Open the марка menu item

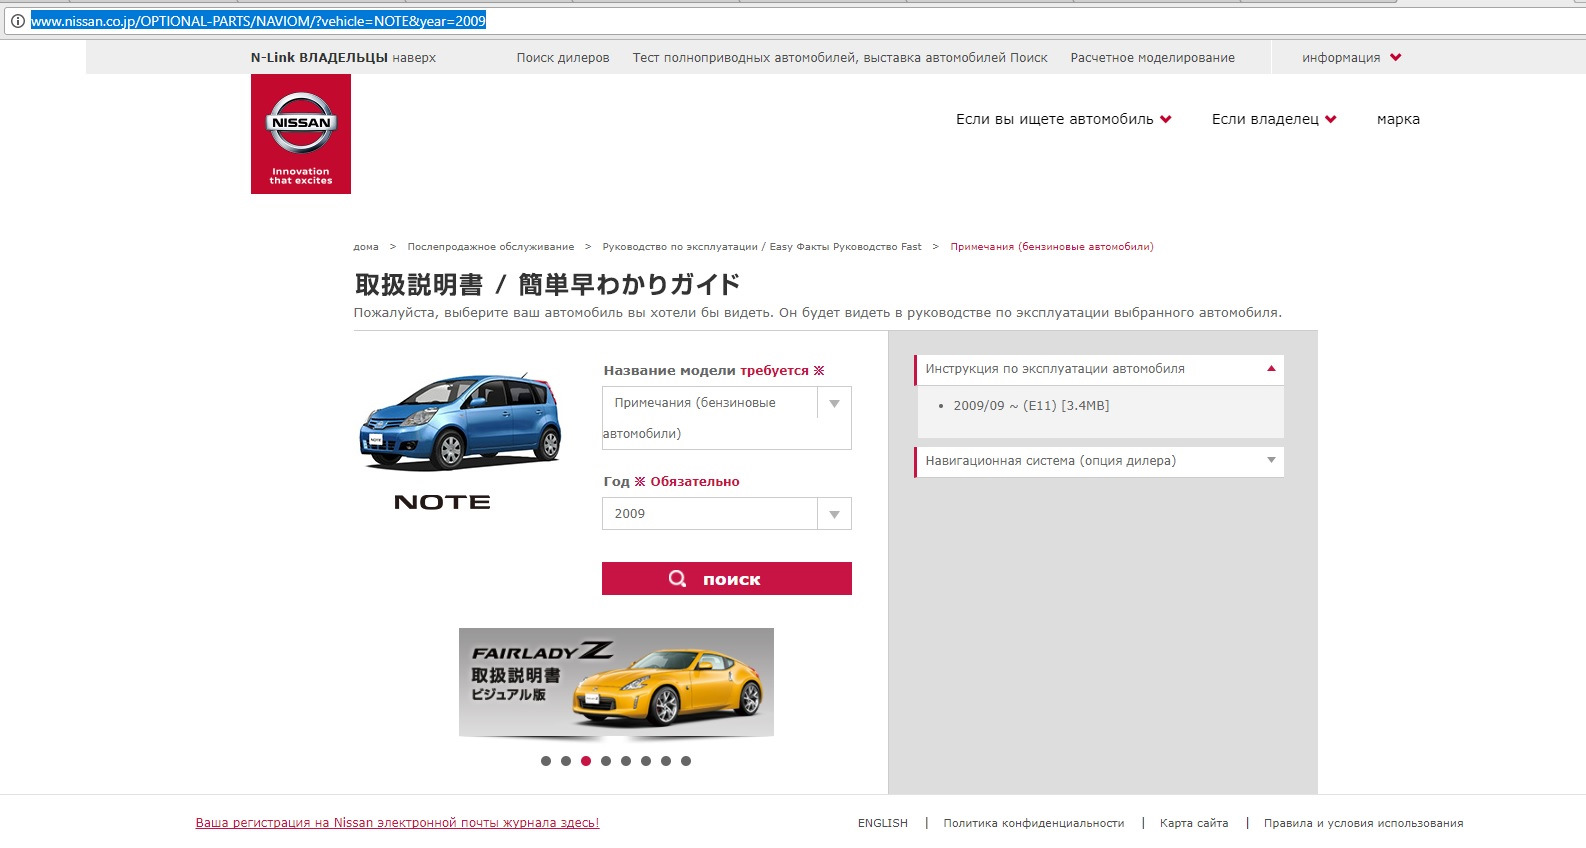1398,119
